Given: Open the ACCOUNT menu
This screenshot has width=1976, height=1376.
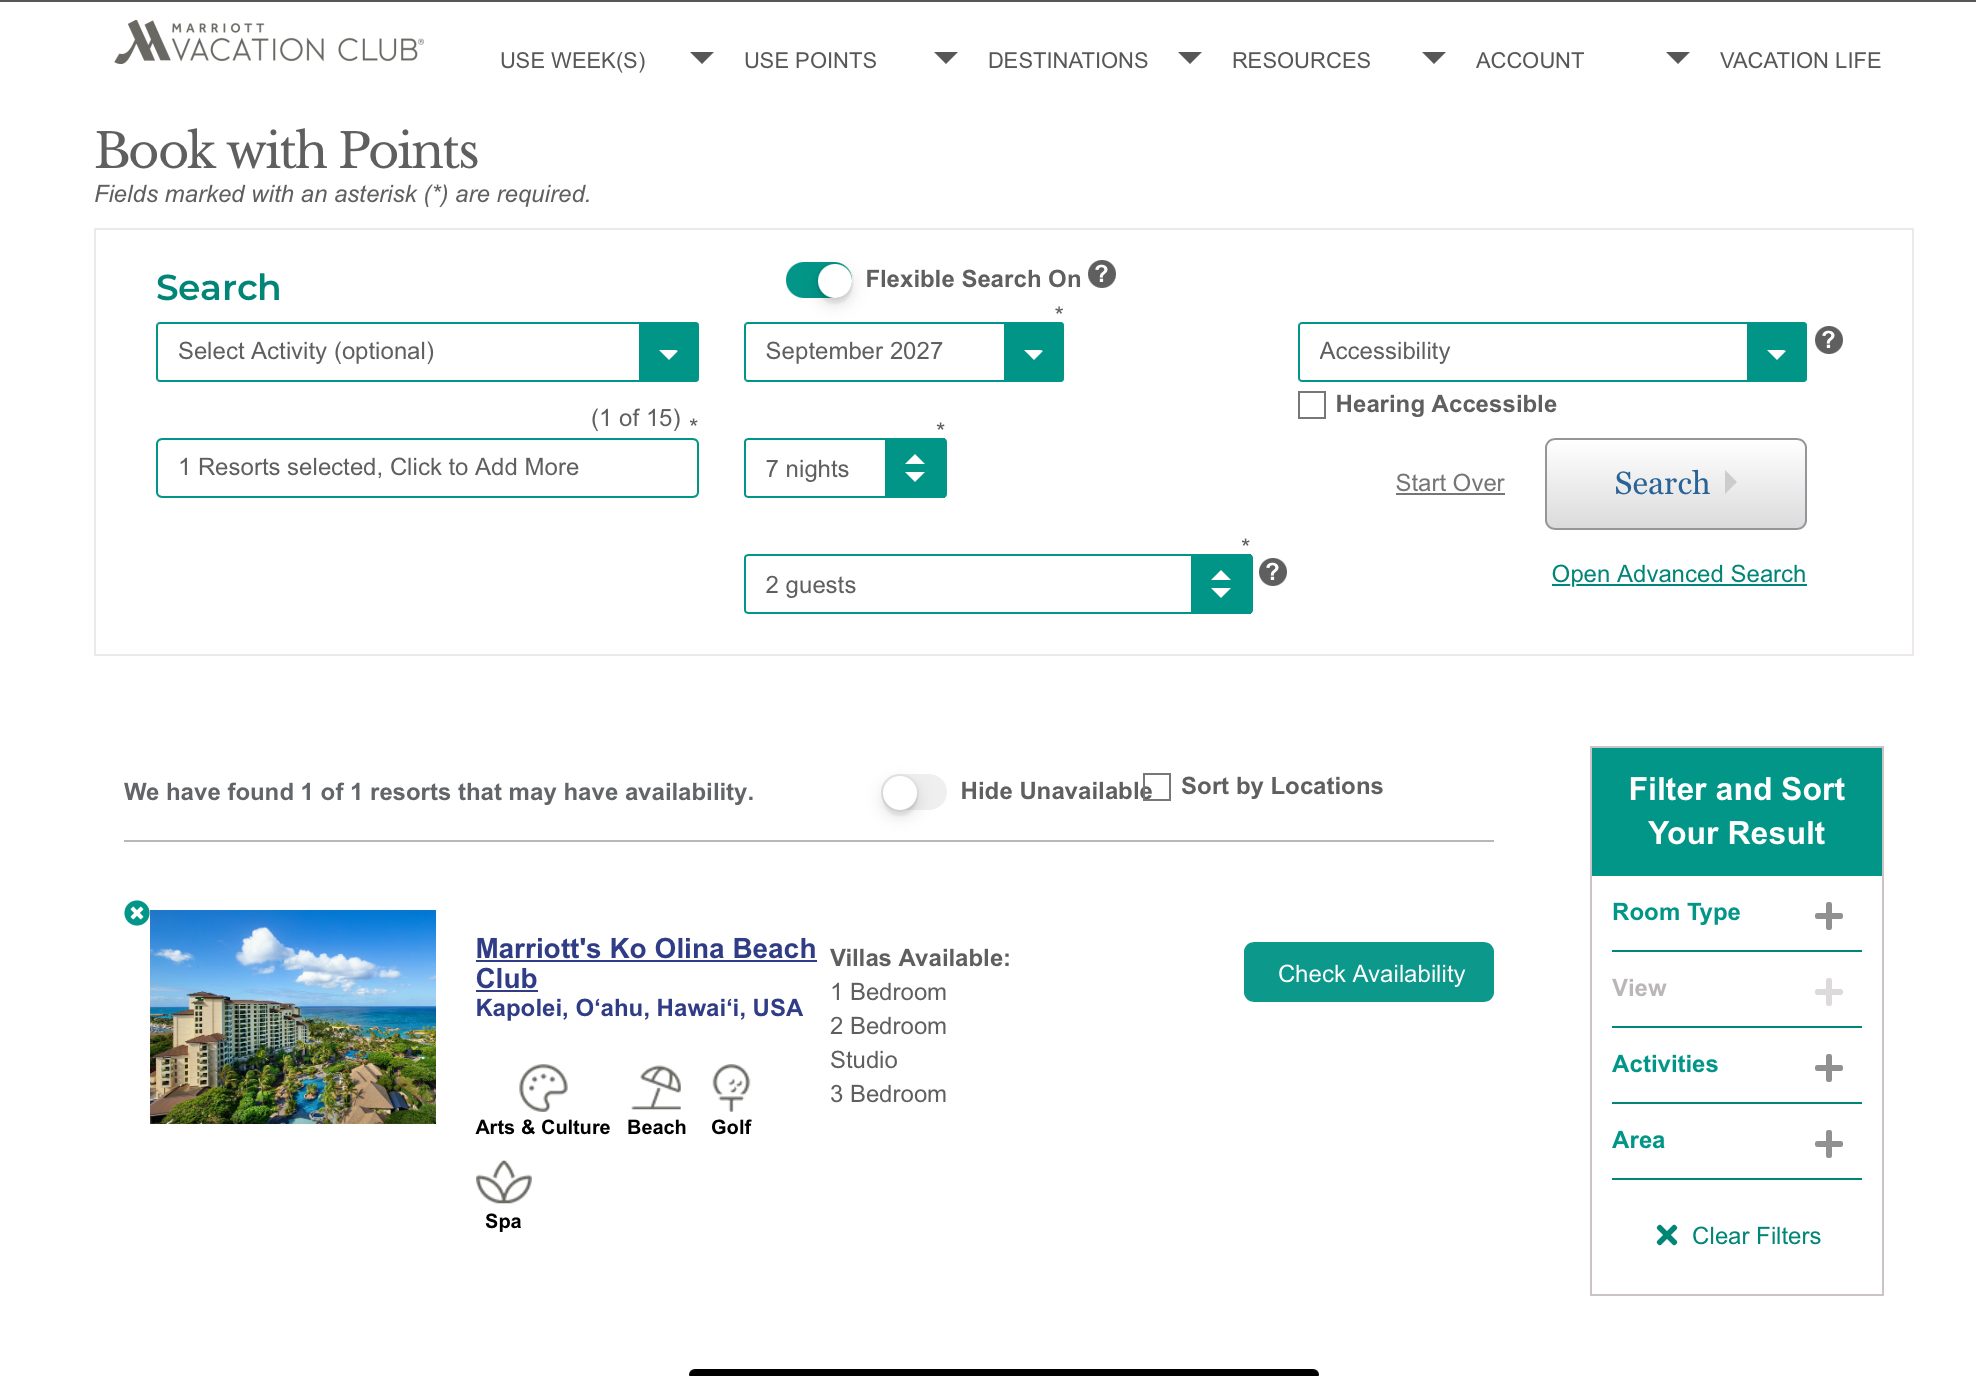Looking at the screenshot, I should point(1530,61).
